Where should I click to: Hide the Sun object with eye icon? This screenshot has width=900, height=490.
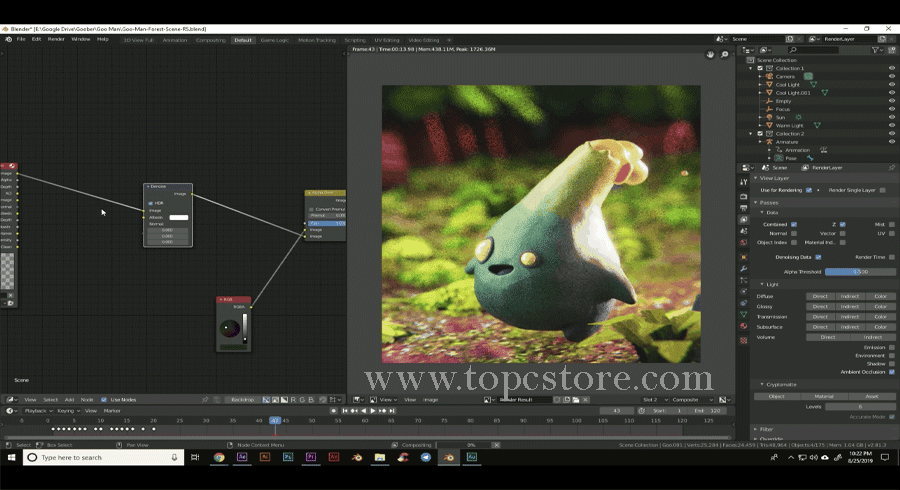891,117
